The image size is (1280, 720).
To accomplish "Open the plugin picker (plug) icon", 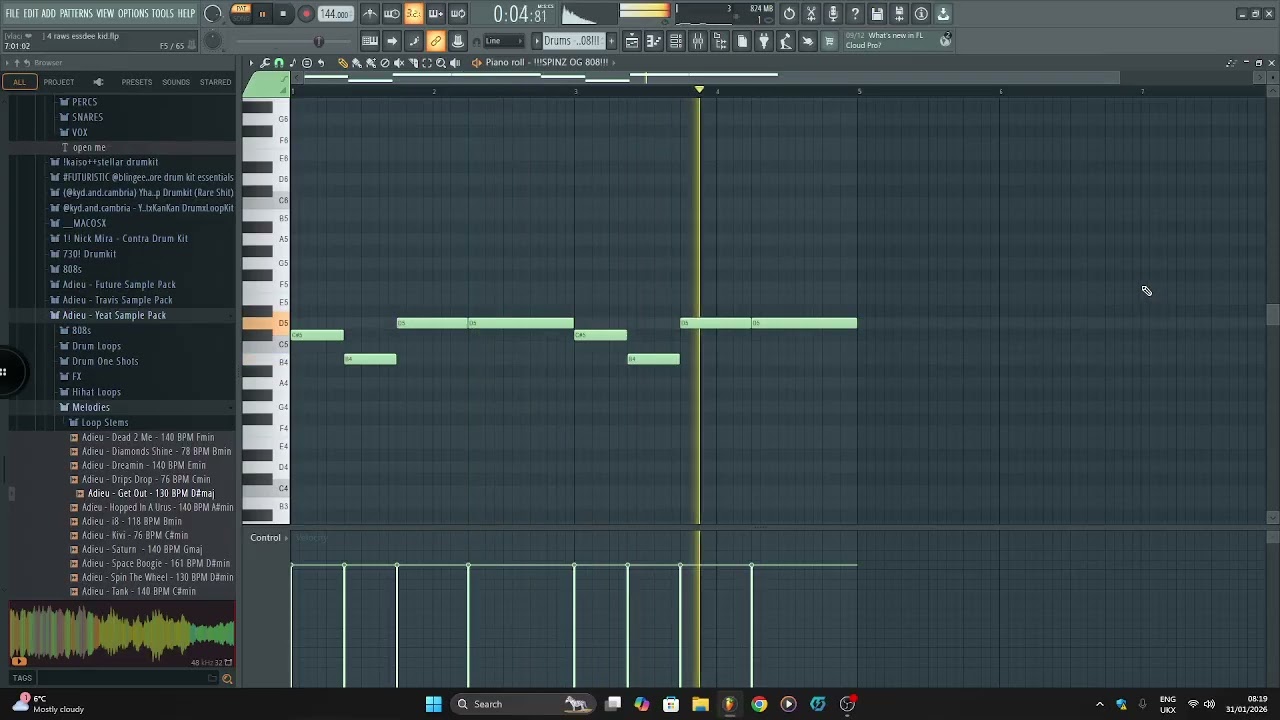I will 764,41.
